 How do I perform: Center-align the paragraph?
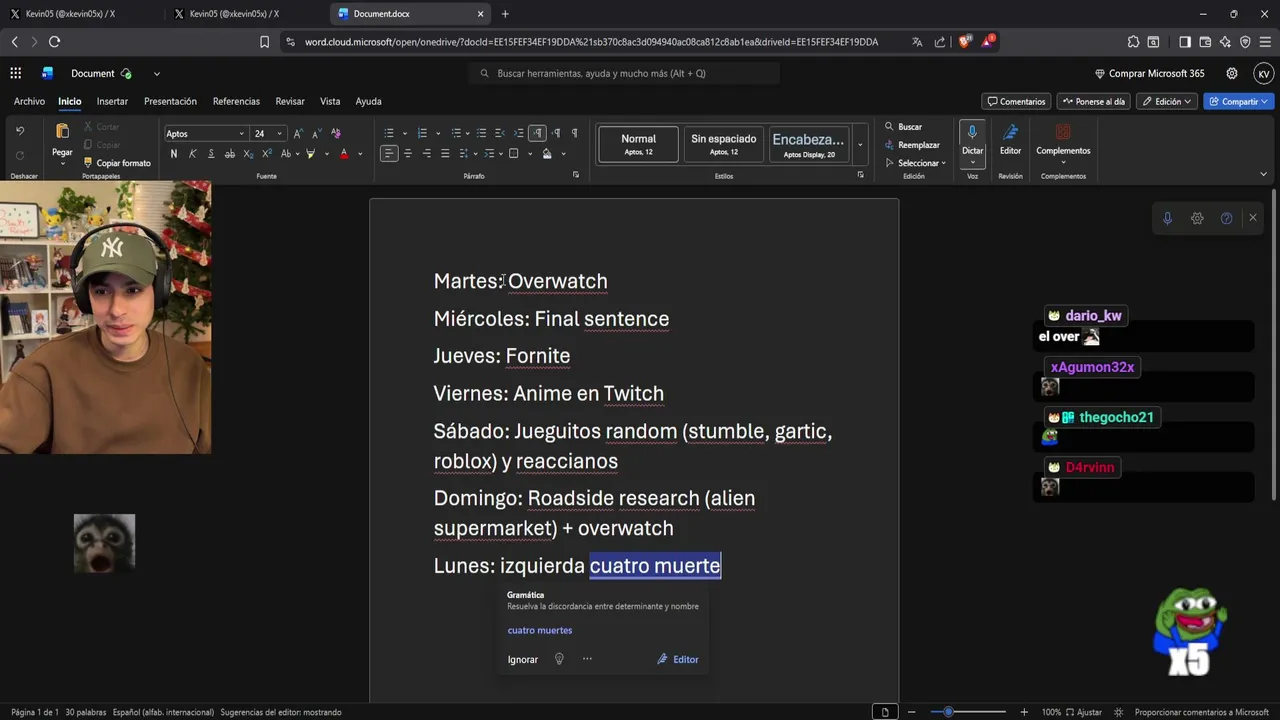point(408,154)
